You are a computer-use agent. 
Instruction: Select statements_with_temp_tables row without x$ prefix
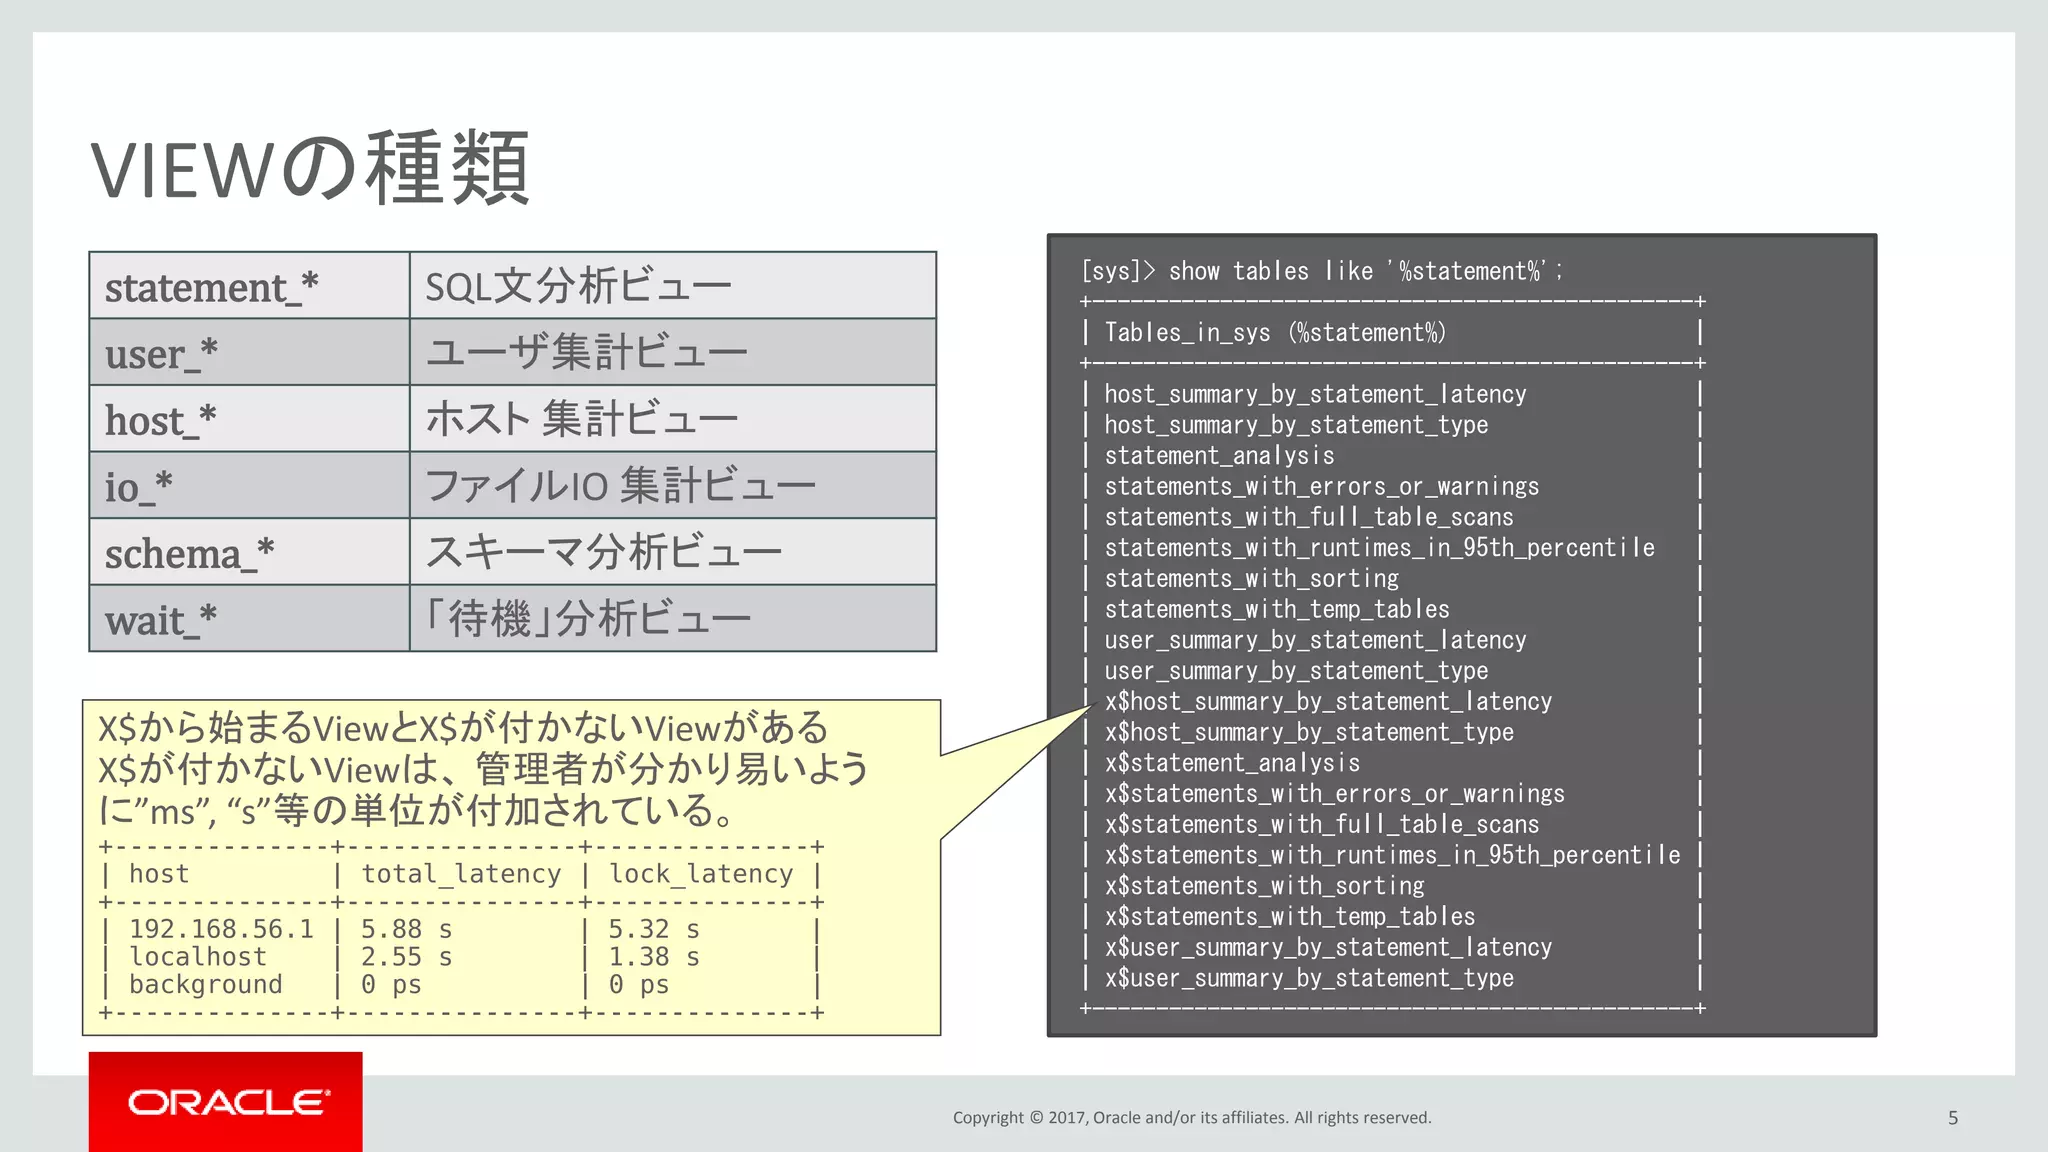point(1277,609)
